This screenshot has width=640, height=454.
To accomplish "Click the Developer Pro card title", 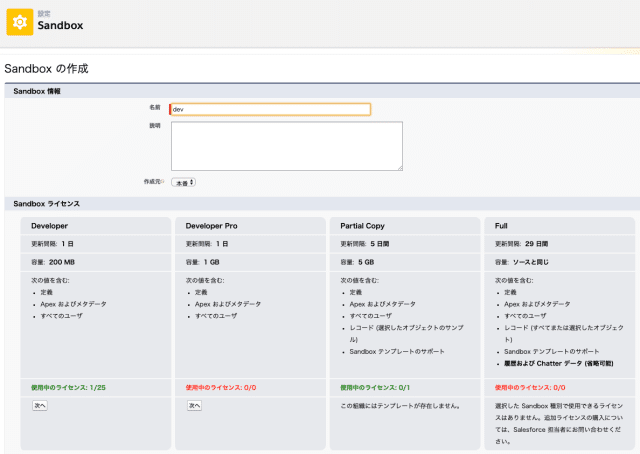I will (211, 226).
